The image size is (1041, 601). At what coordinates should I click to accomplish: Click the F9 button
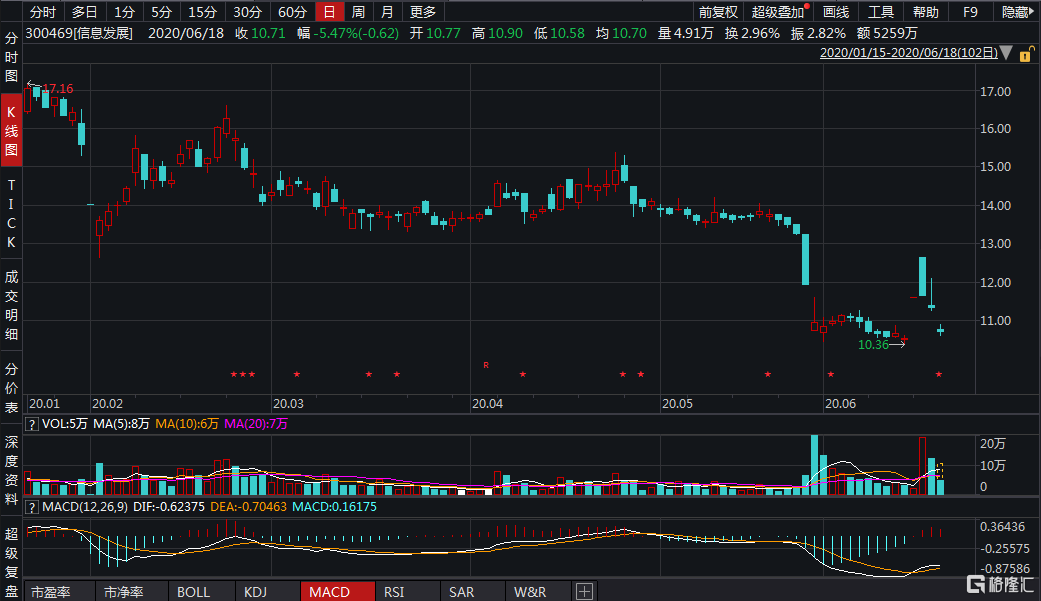[x=971, y=12]
